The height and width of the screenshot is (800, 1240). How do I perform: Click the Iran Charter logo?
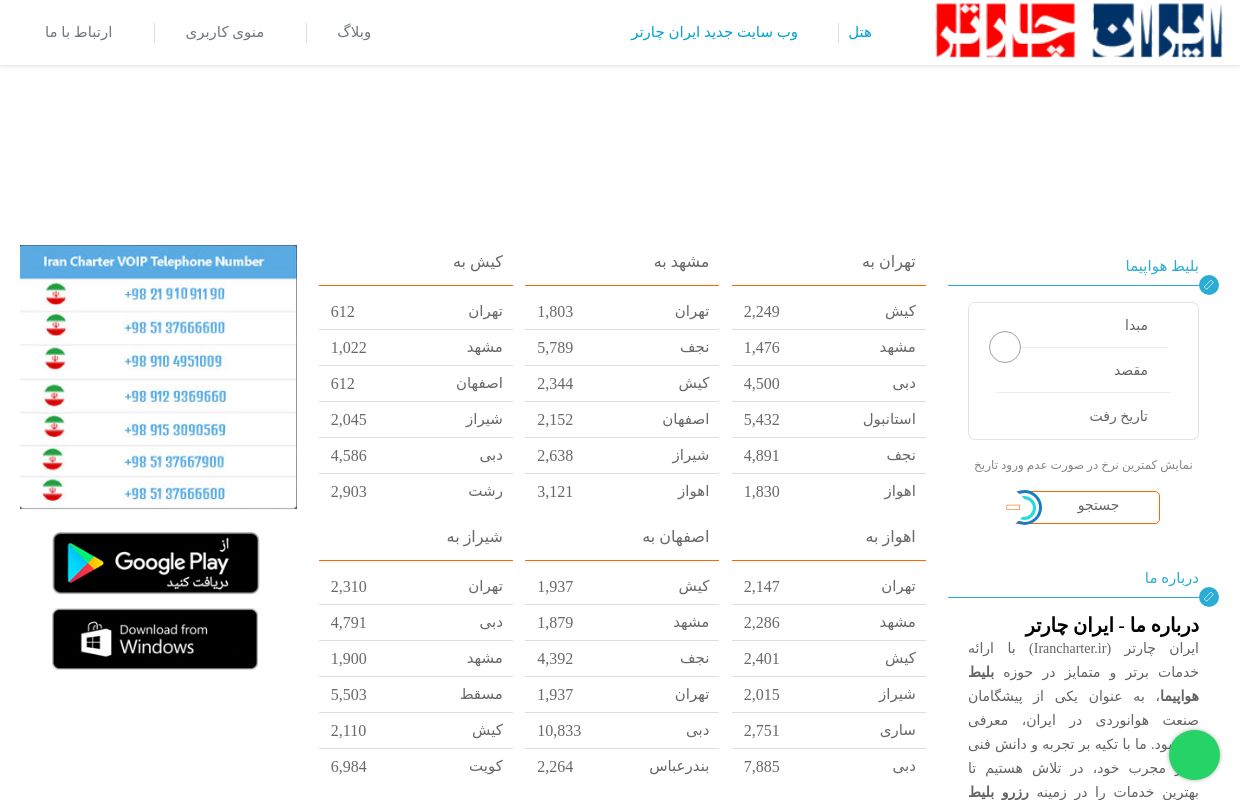pyautogui.click(x=1079, y=31)
